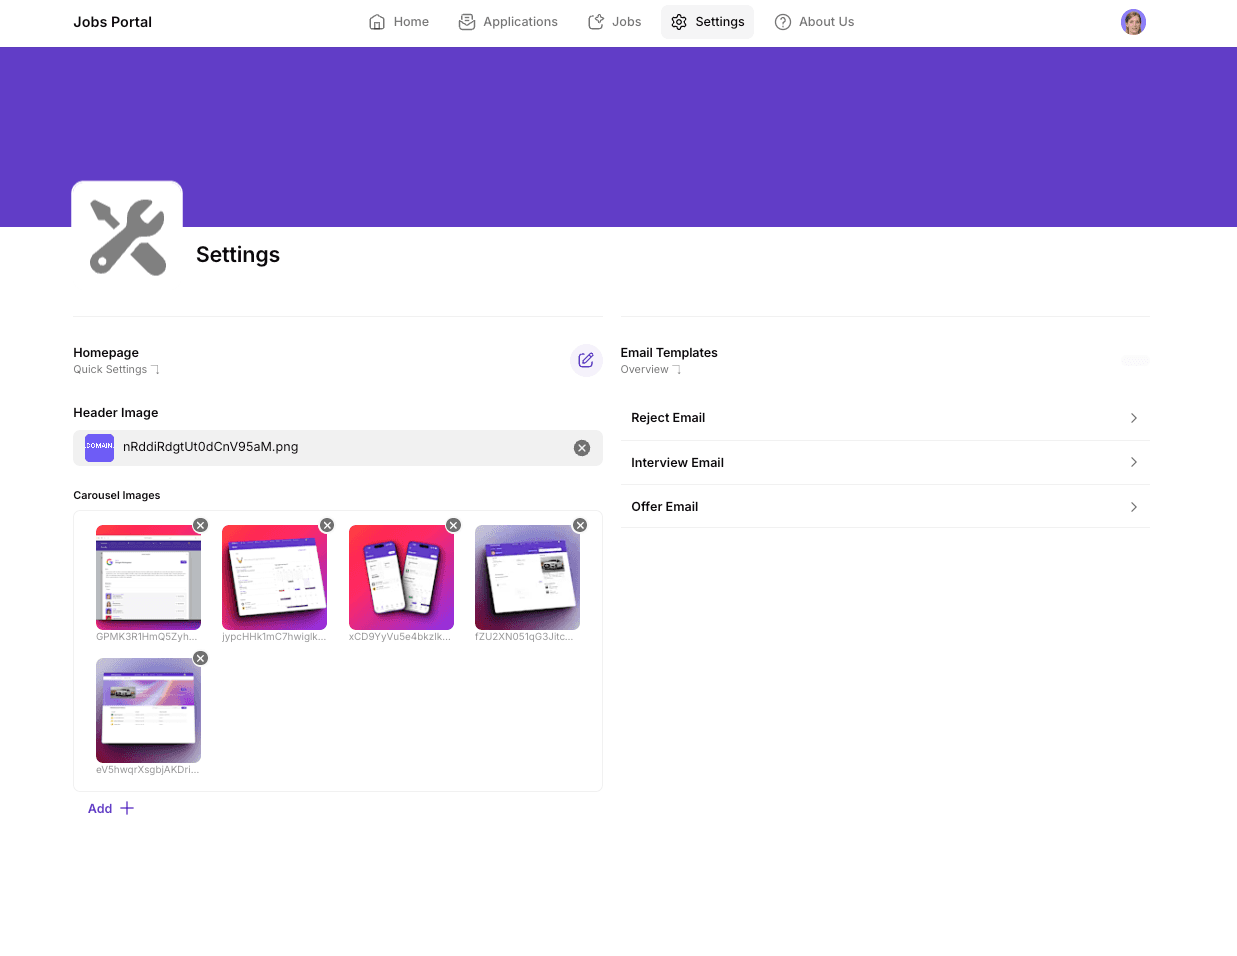Select the Applications inbox icon
Screen dimensions: 1237x956
[x=466, y=21]
